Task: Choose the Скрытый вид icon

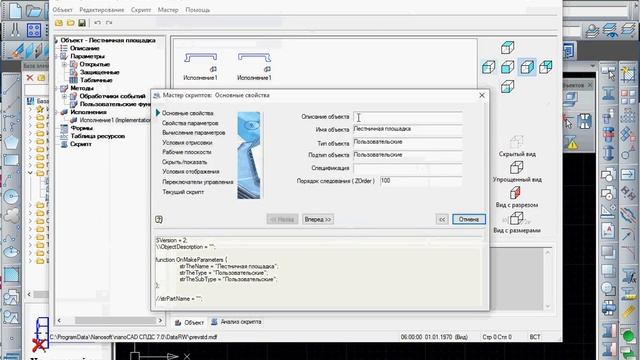Action: coord(517,142)
